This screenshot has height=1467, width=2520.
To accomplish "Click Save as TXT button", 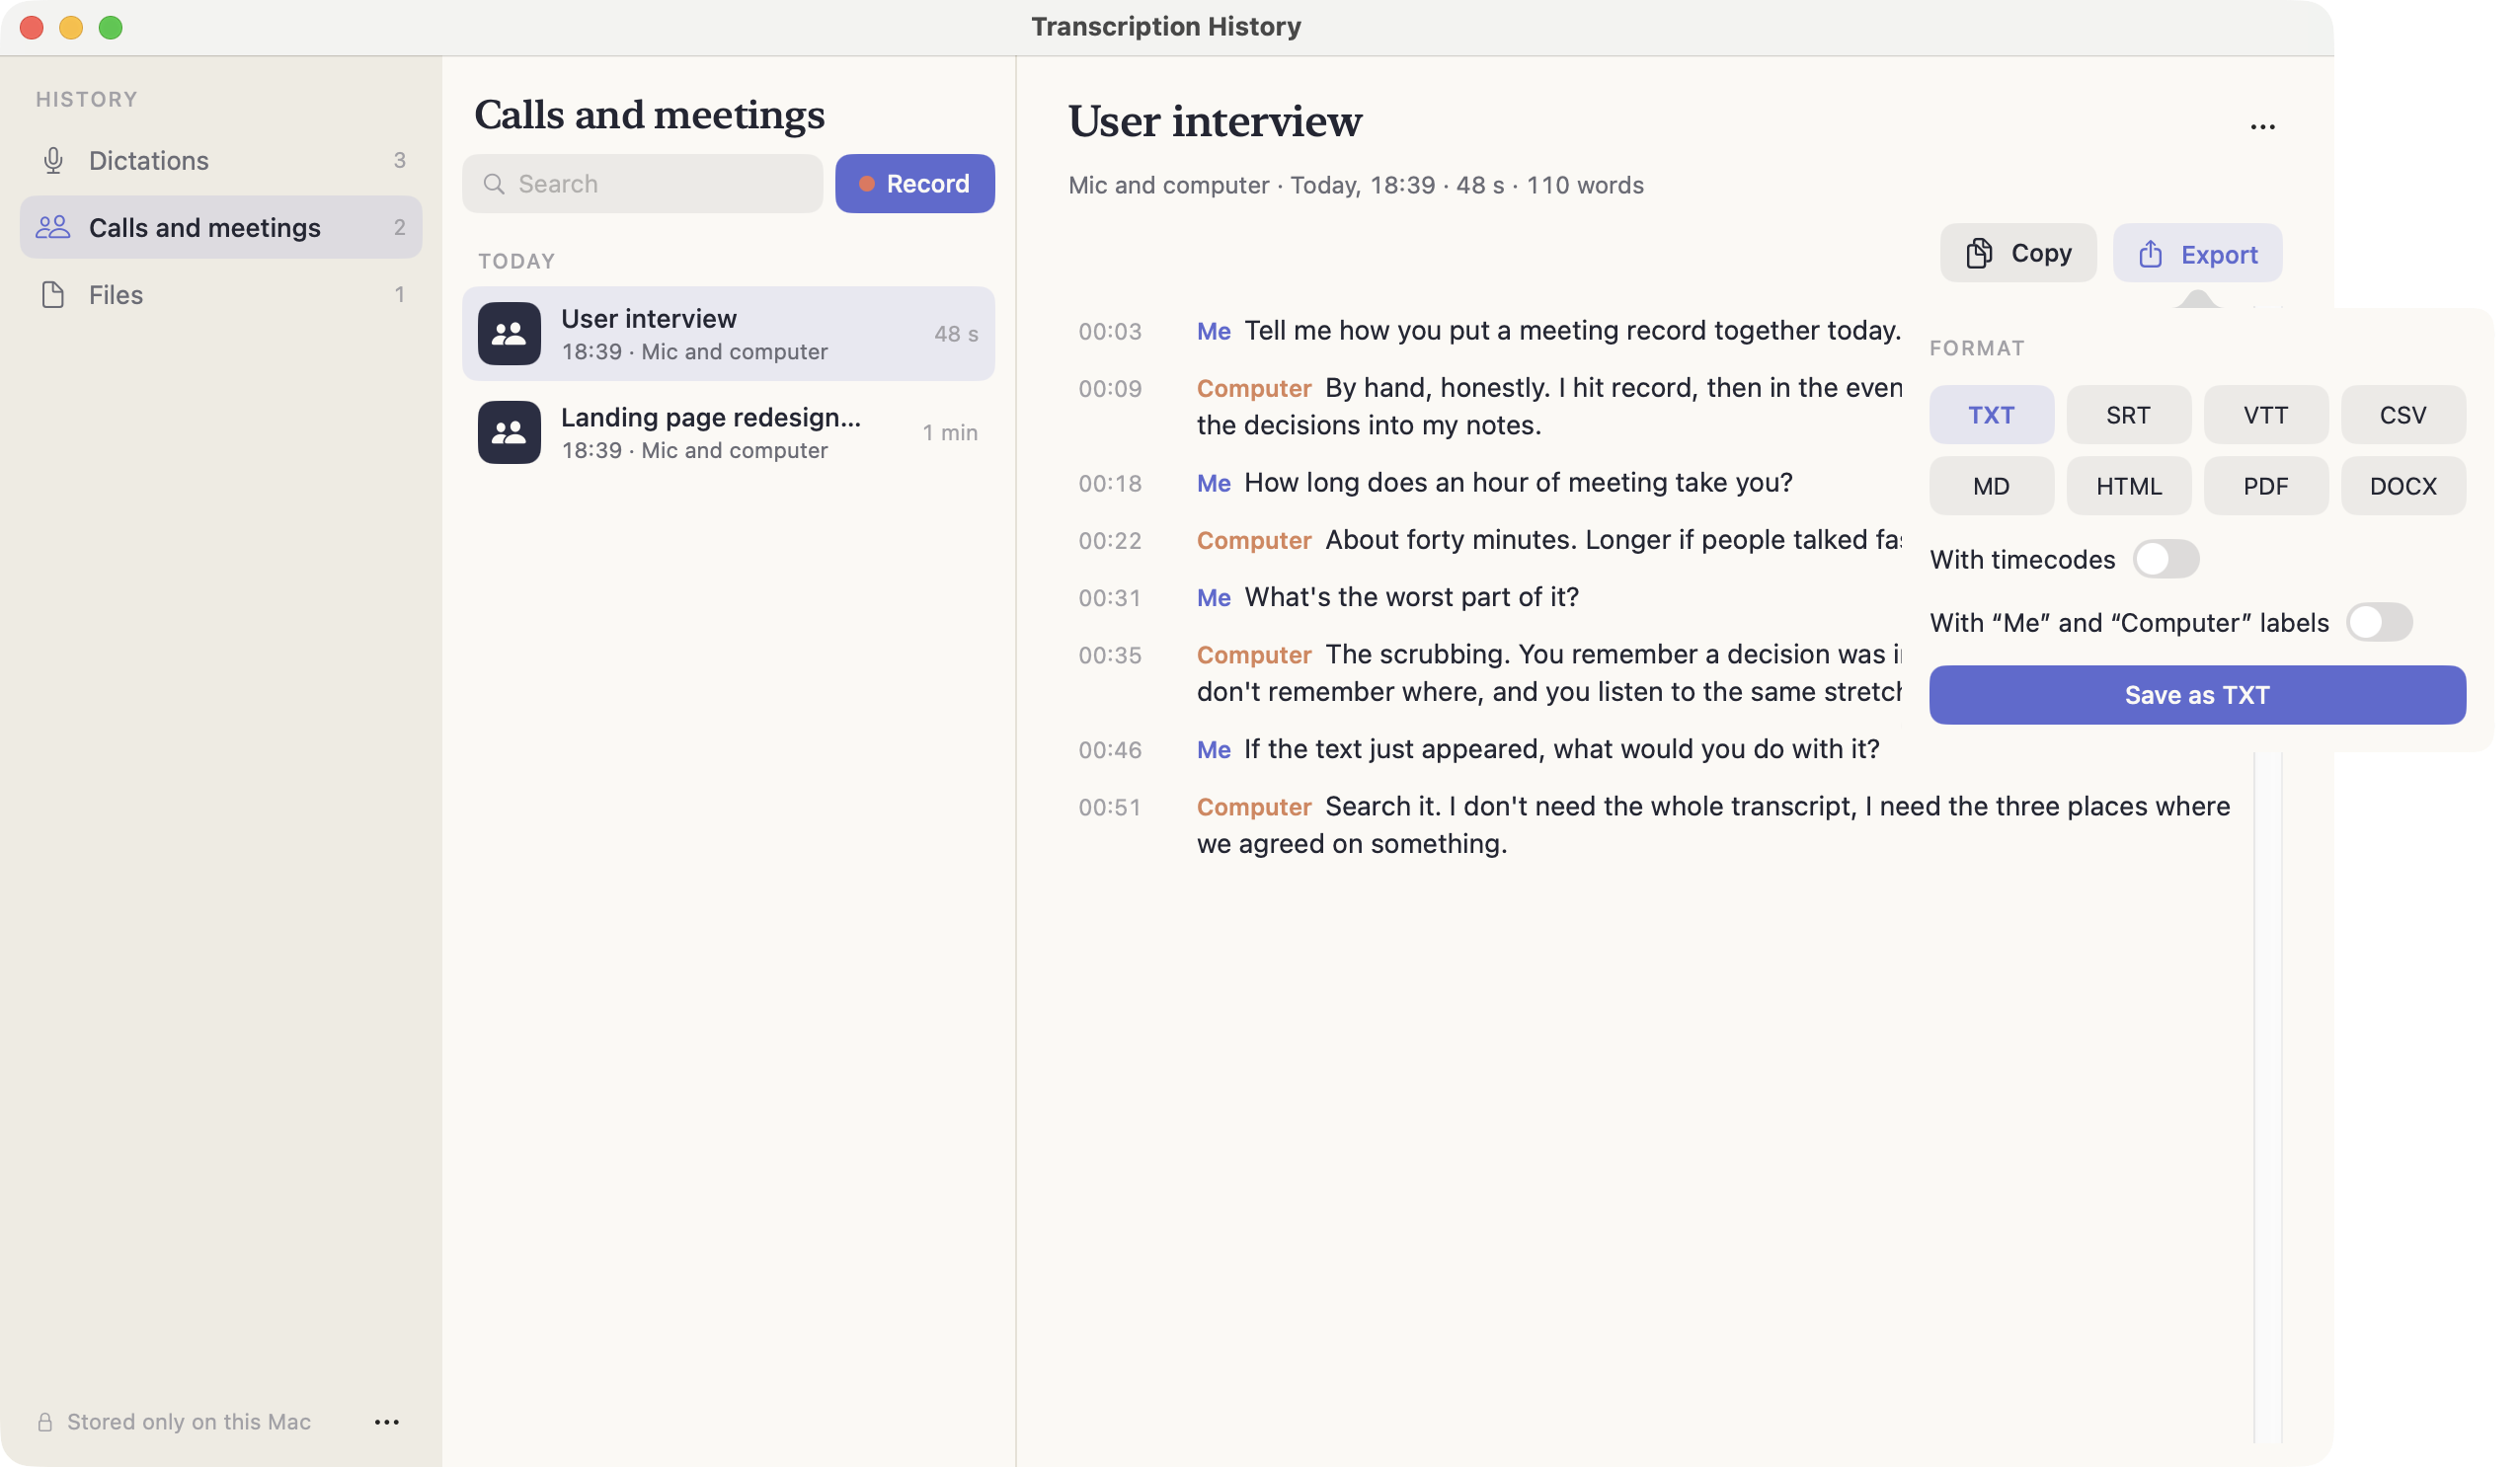I will (x=2197, y=695).
